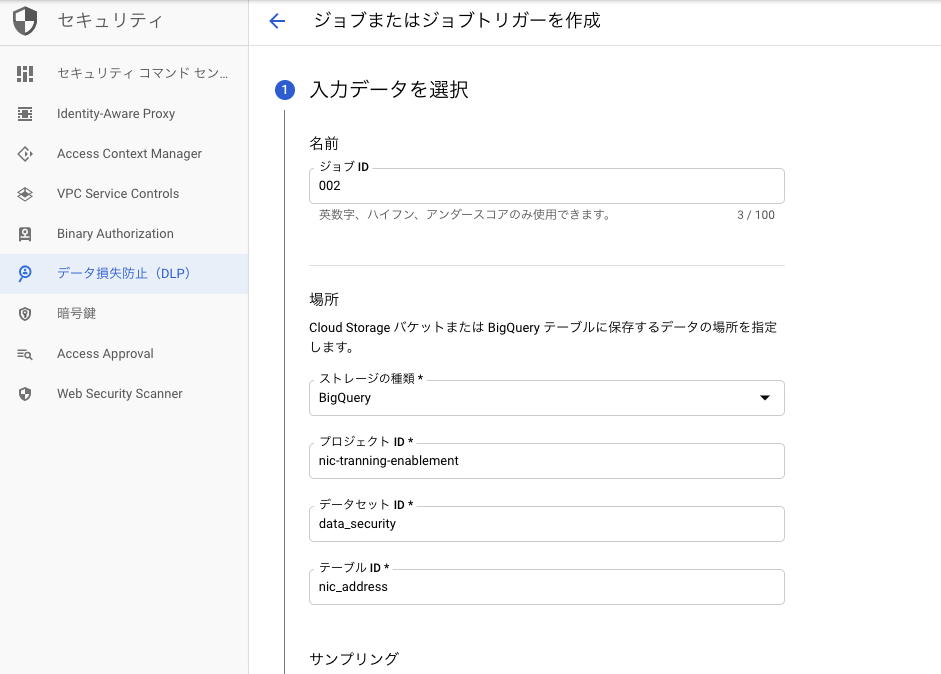The height and width of the screenshot is (674, 941).
Task: Open Binary Authorization page
Action: click(124, 234)
